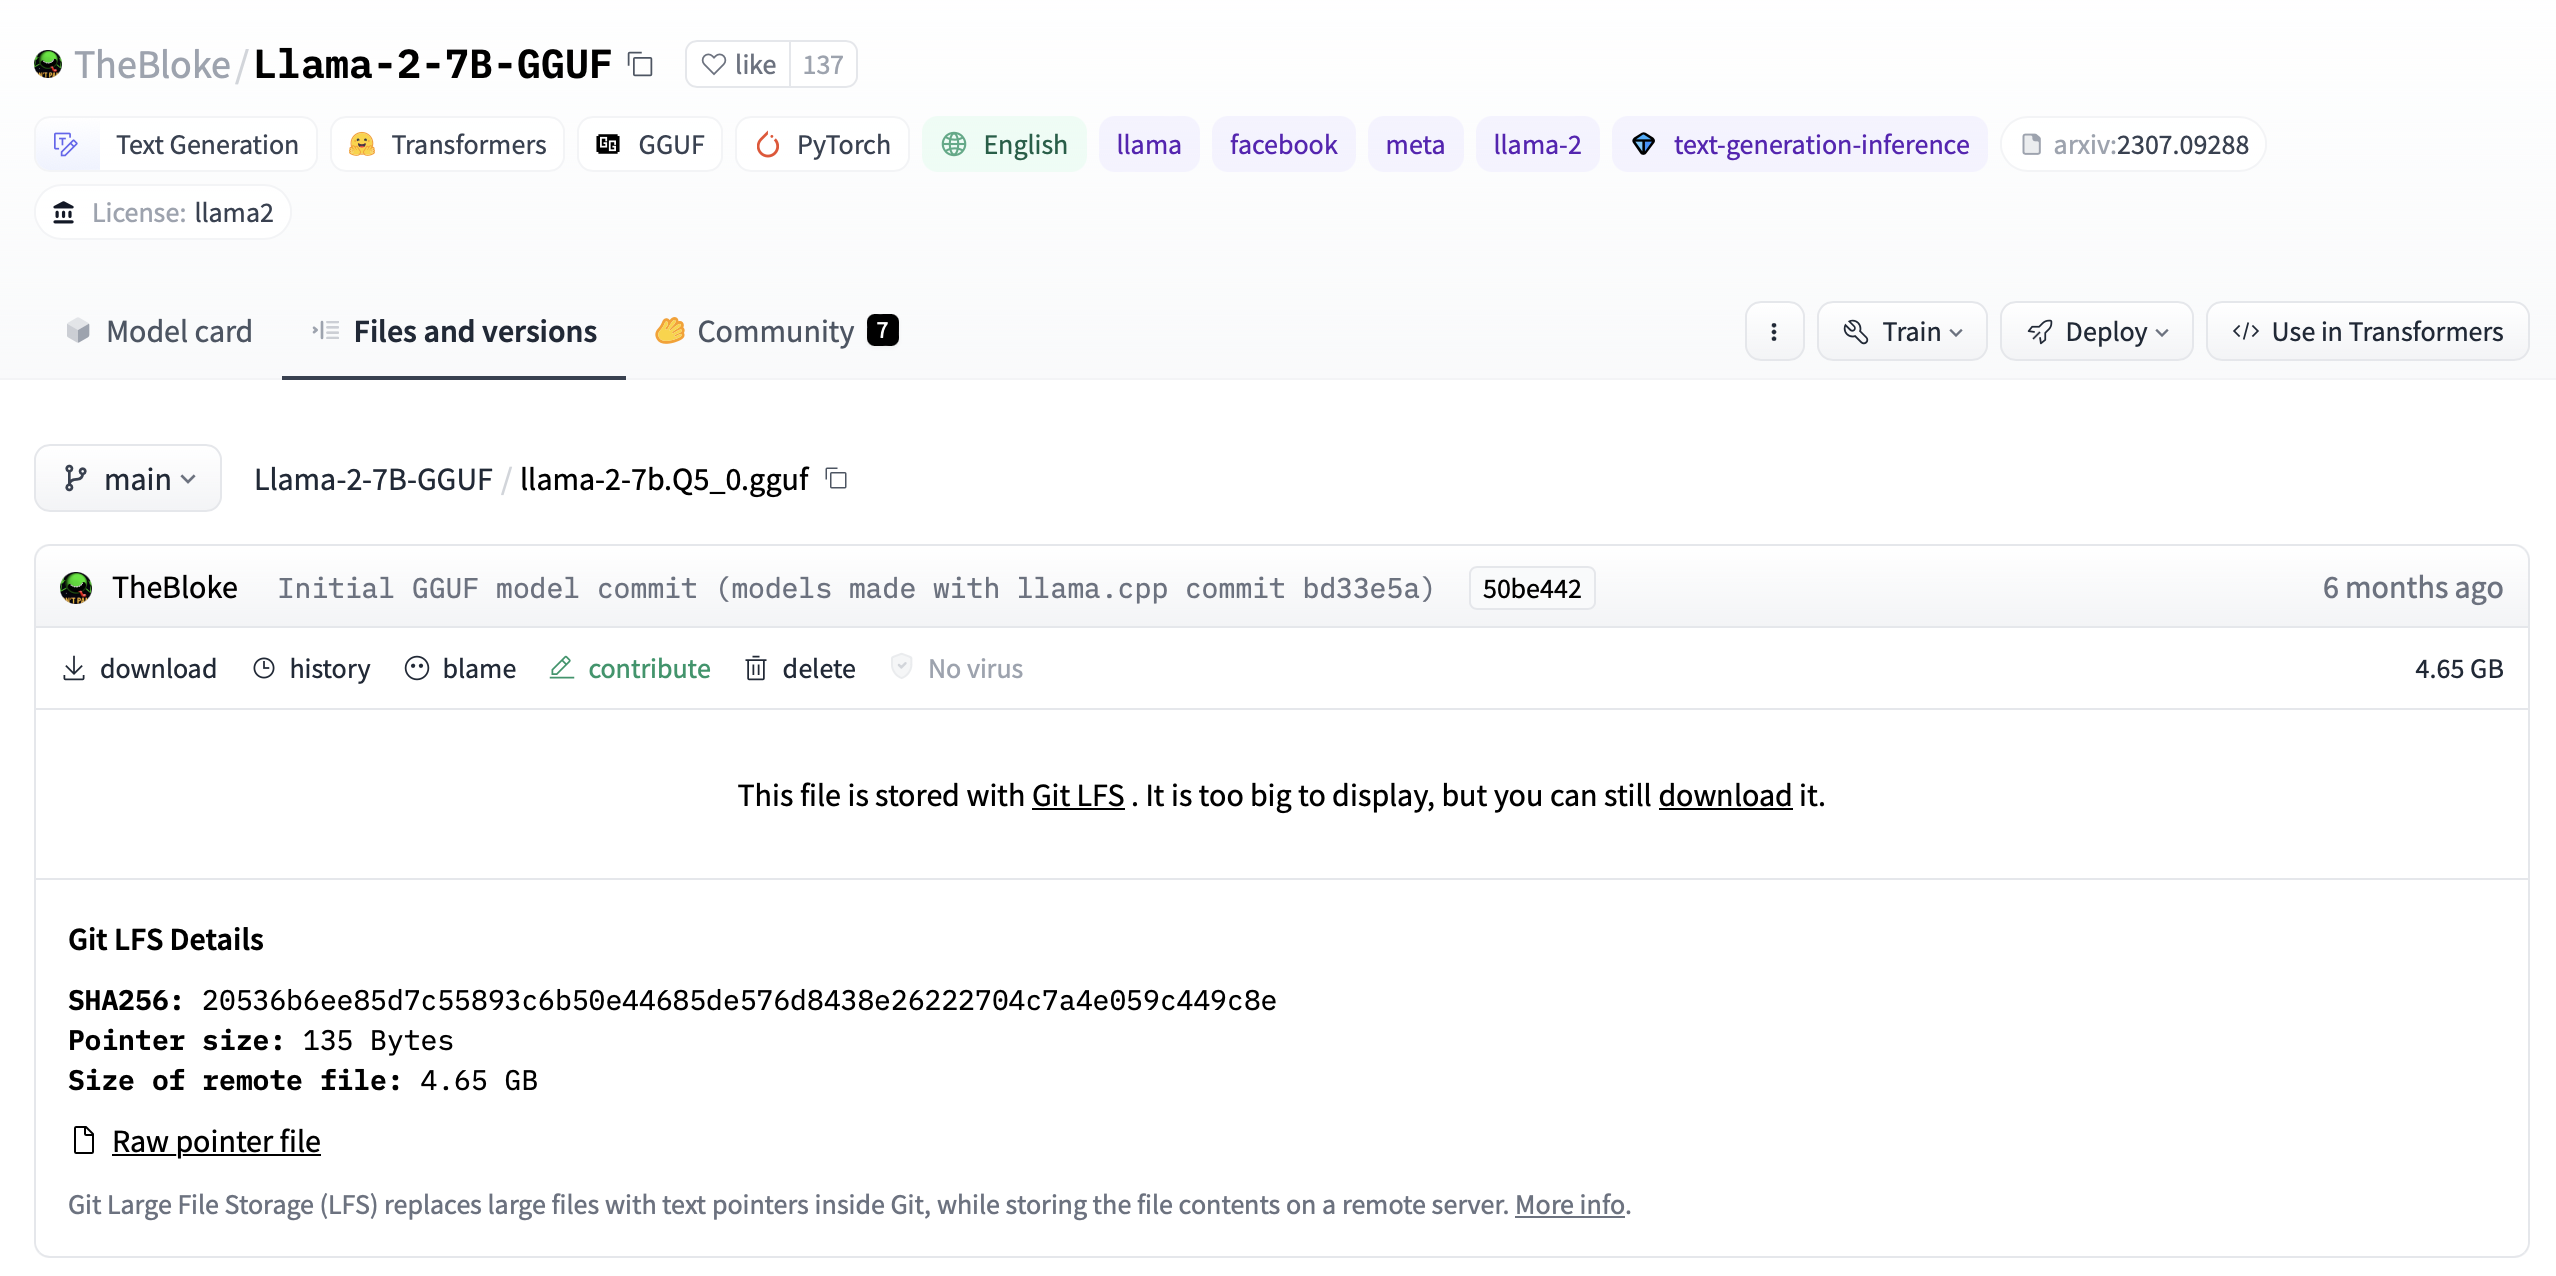Open TheBloke avatar in commit row
This screenshot has height=1276, width=2556.
click(x=76, y=588)
